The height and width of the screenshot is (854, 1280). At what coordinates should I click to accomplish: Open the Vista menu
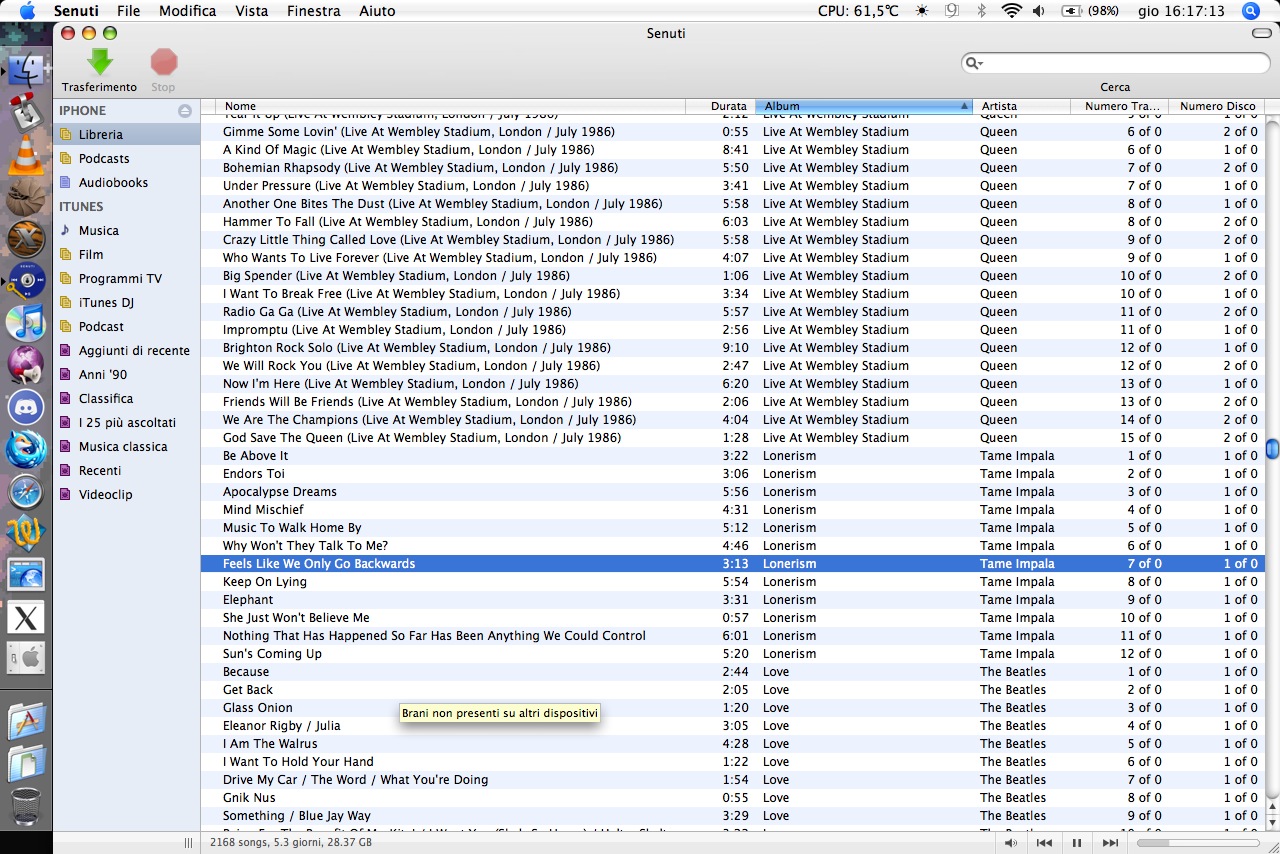[252, 11]
